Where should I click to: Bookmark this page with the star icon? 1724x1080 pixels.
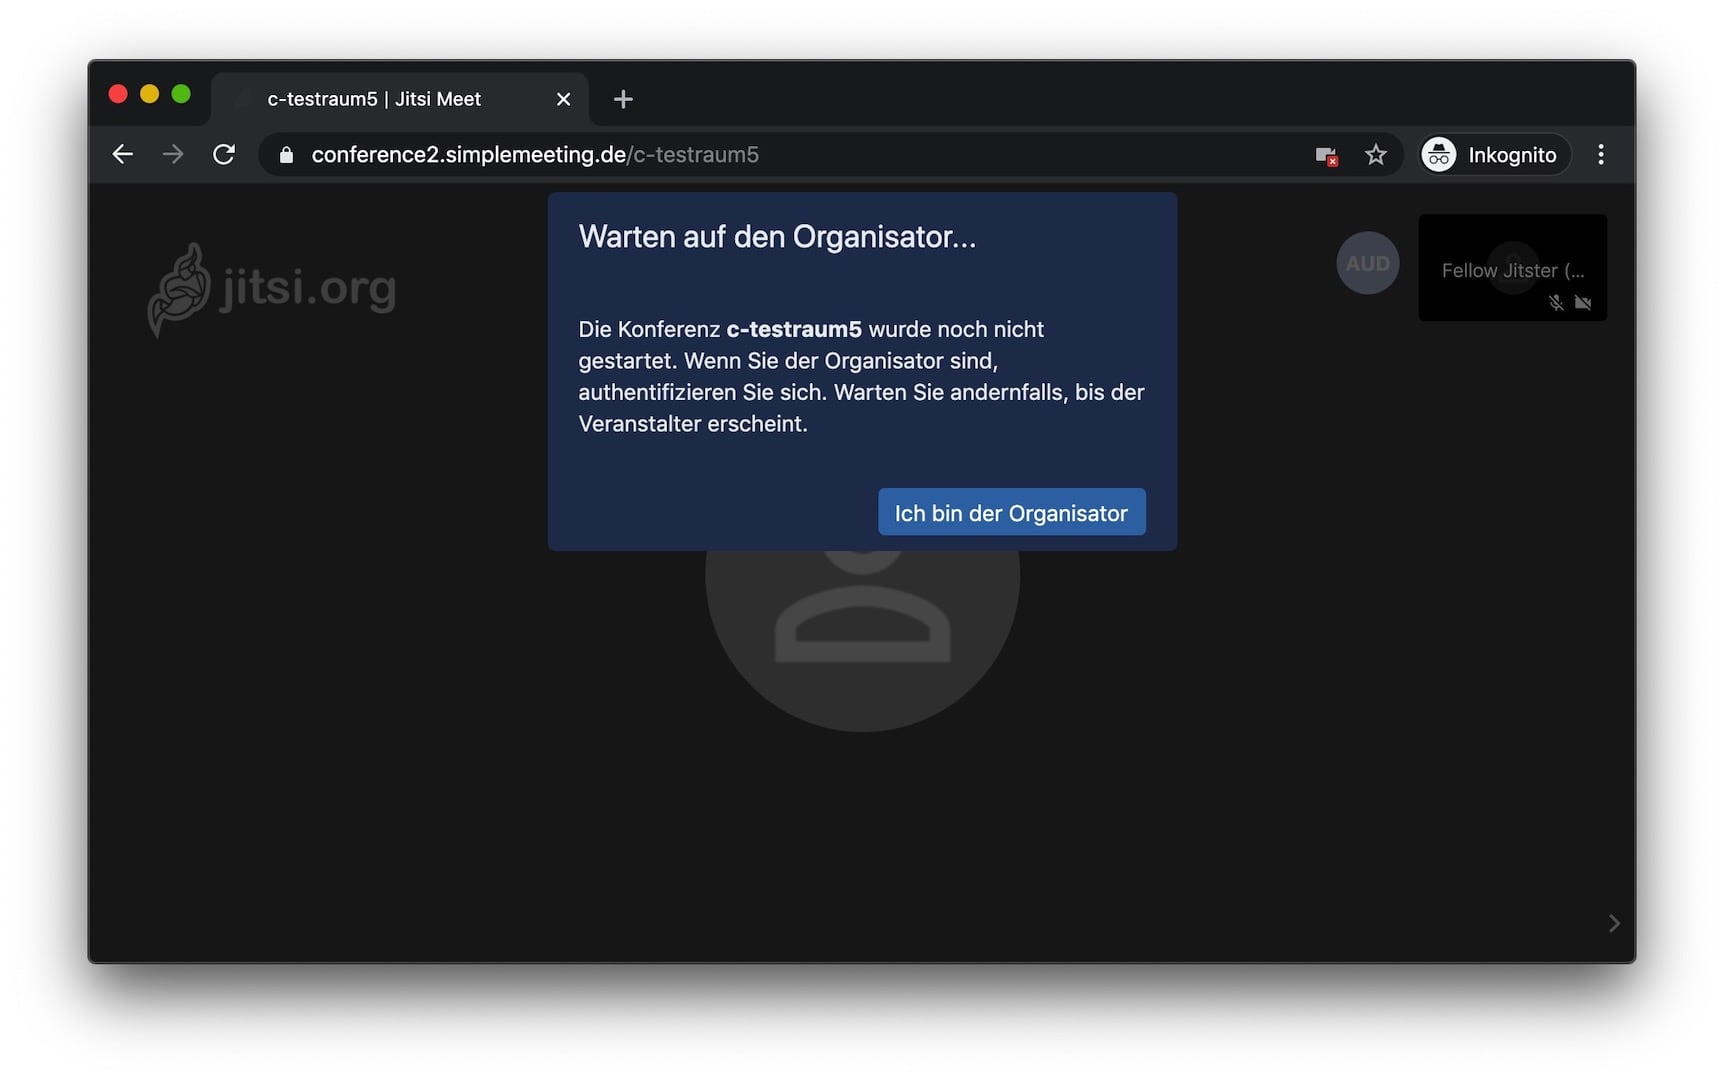[1375, 155]
